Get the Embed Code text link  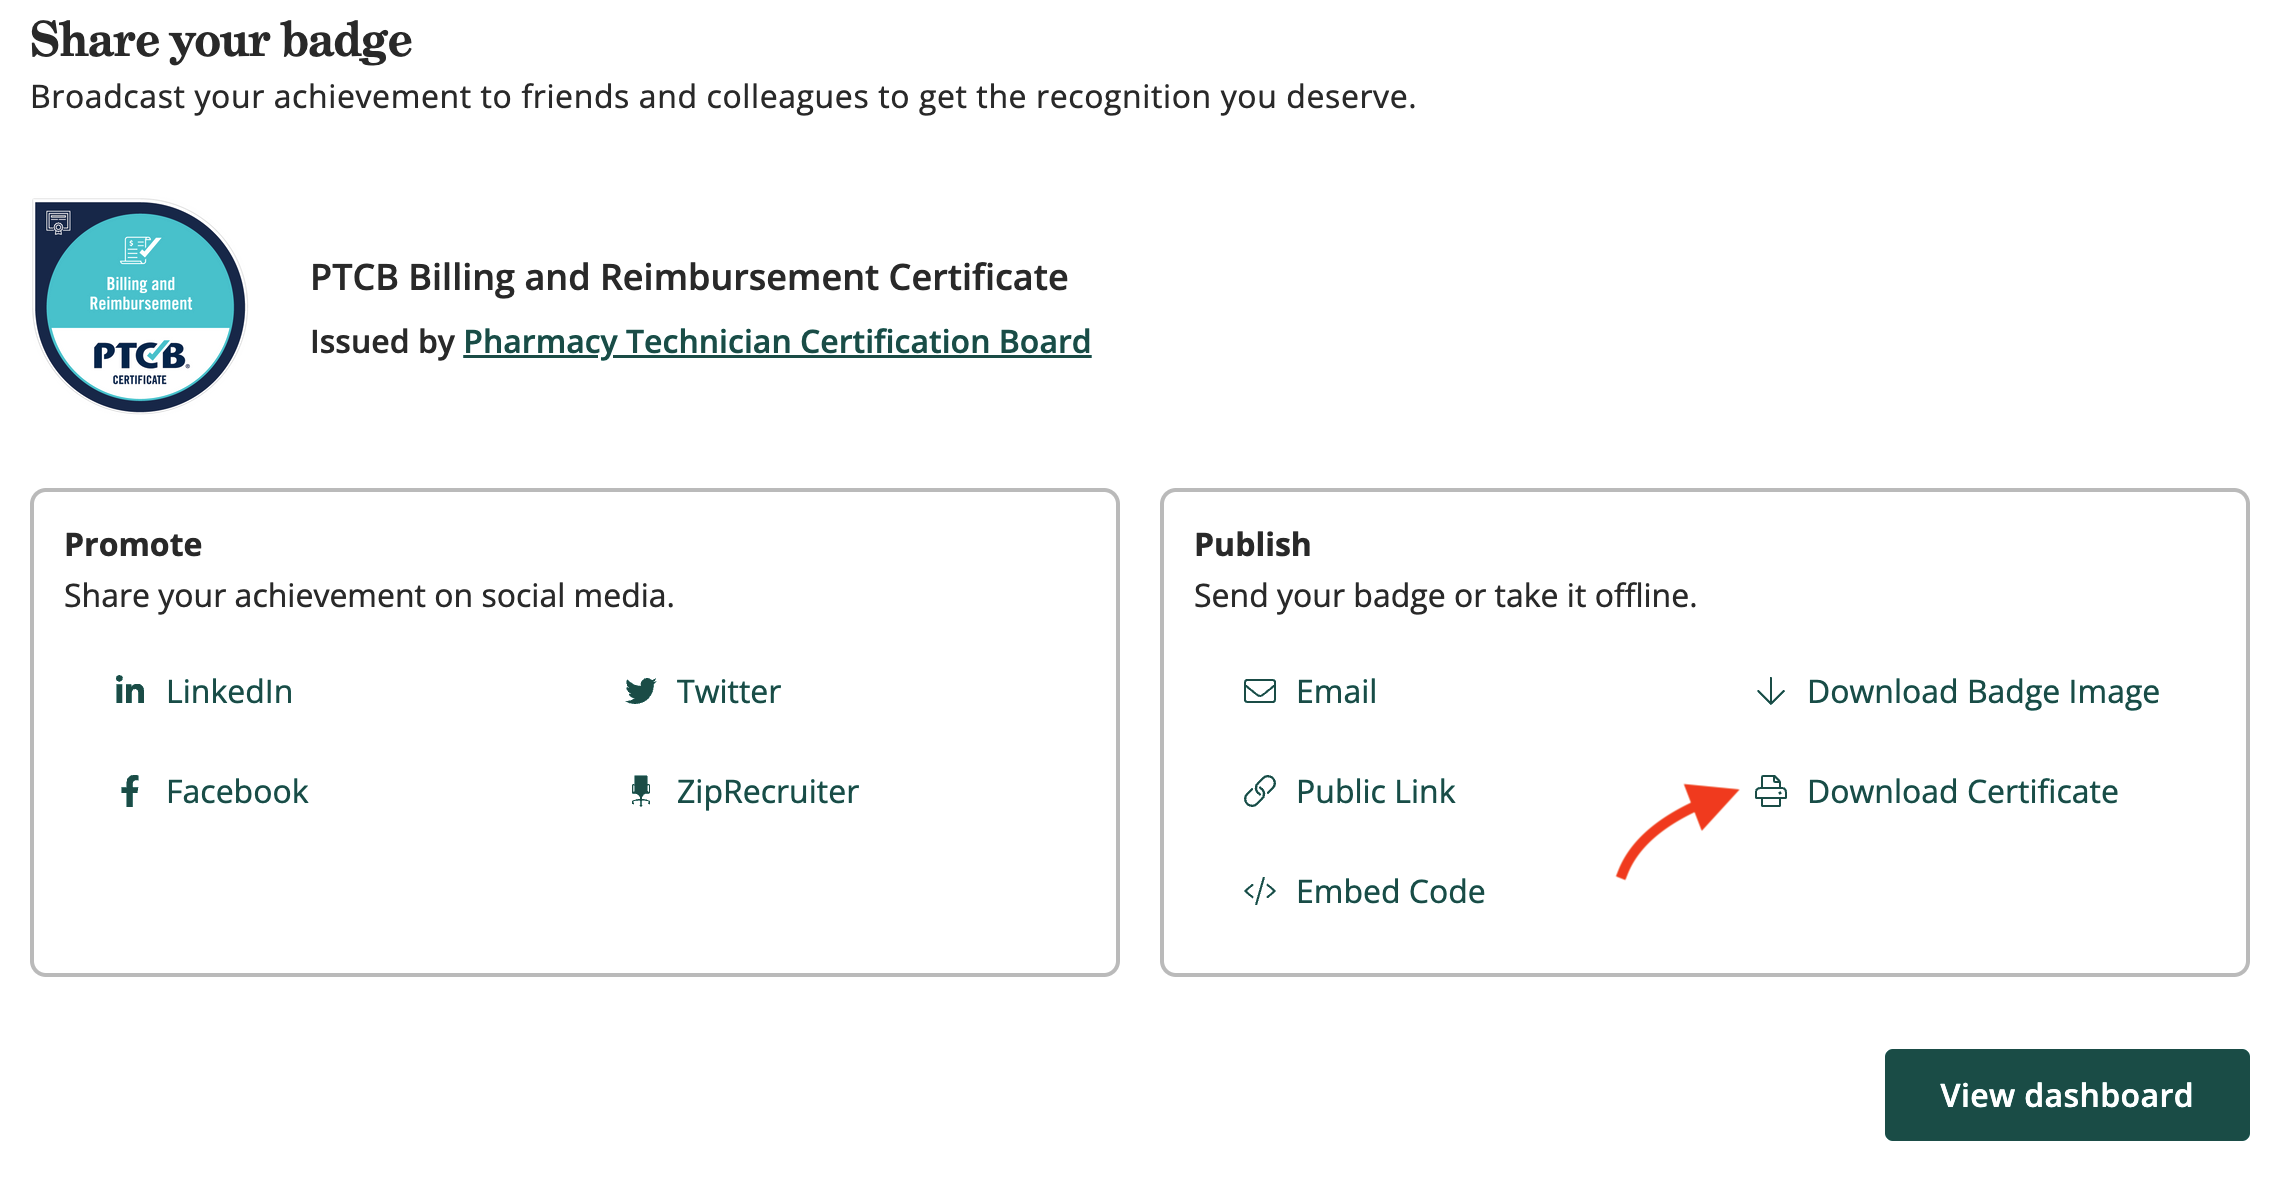[x=1390, y=891]
